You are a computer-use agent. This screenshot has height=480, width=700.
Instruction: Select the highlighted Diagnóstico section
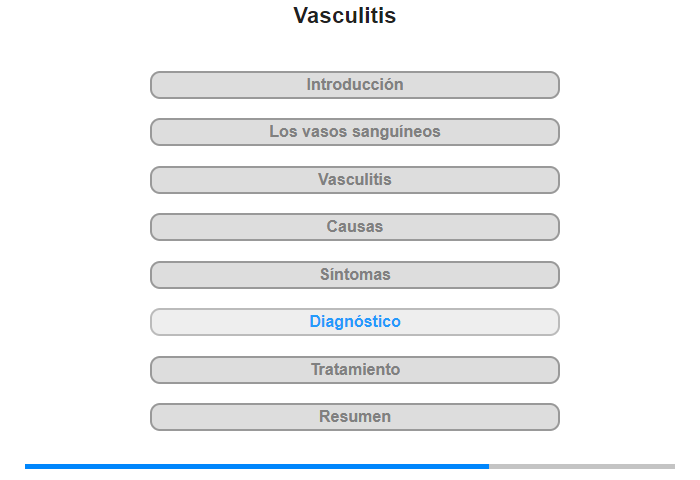point(354,322)
